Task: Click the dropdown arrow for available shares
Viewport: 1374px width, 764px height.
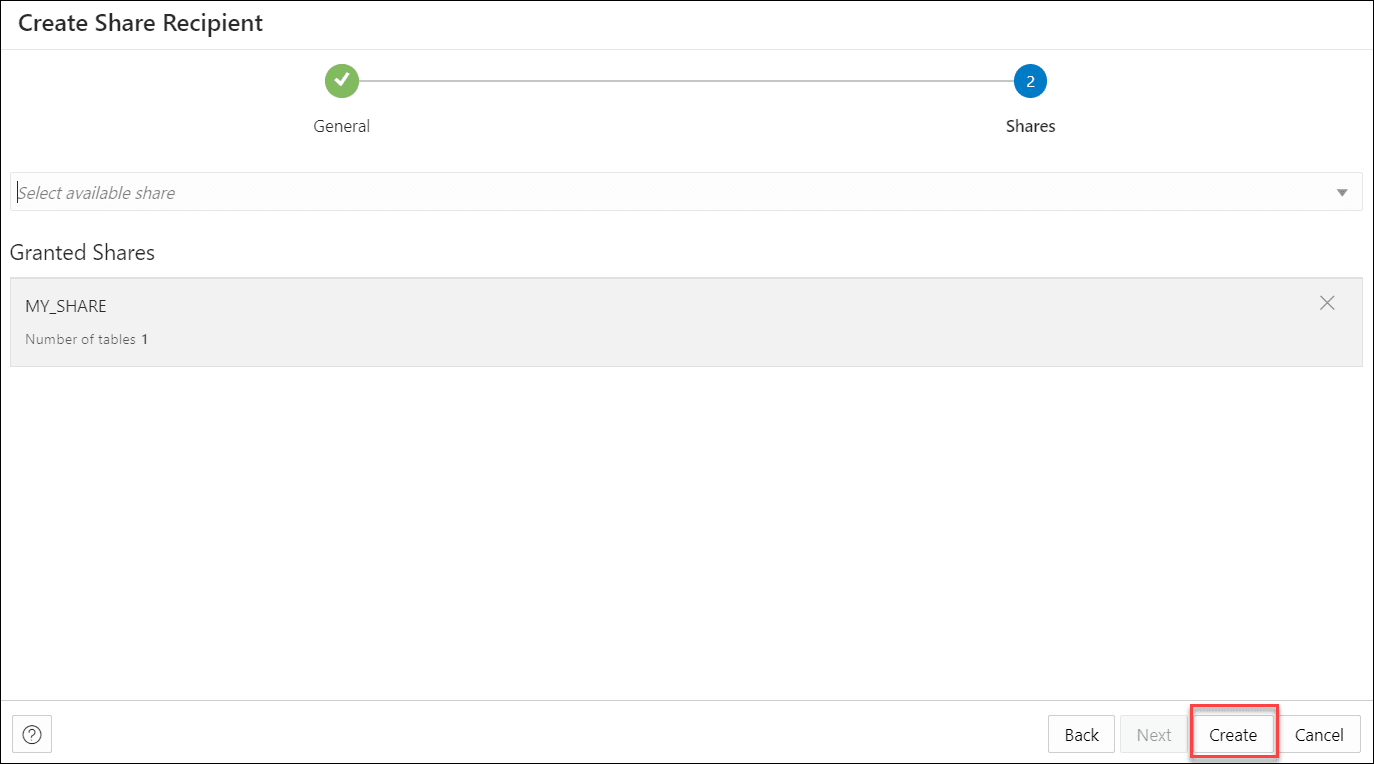Action: pyautogui.click(x=1341, y=191)
